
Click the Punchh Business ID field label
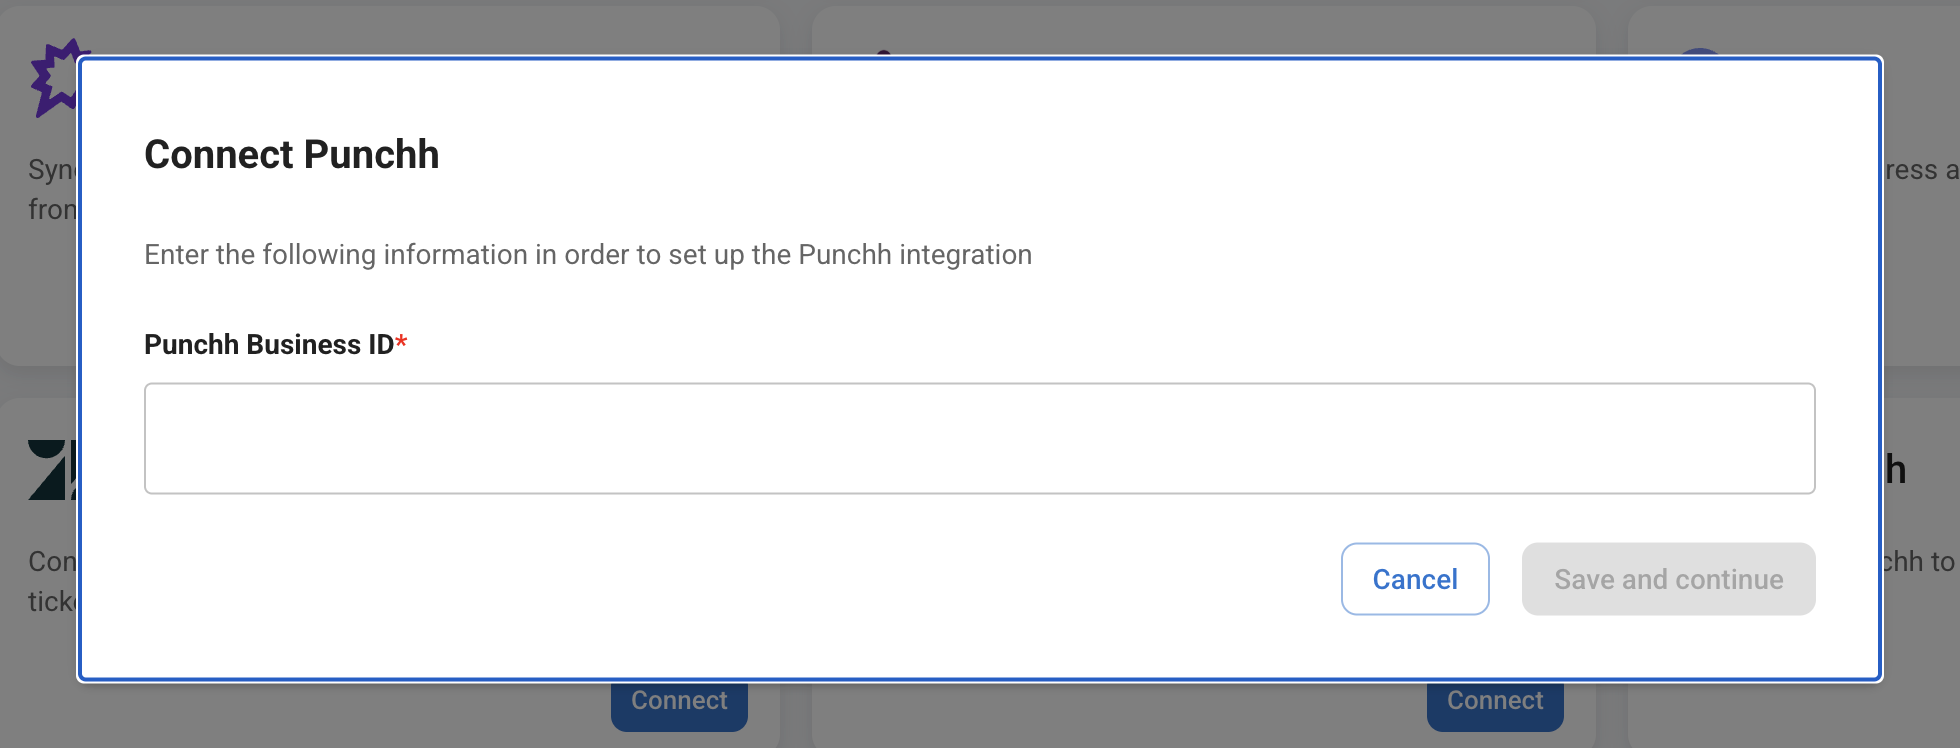[268, 344]
